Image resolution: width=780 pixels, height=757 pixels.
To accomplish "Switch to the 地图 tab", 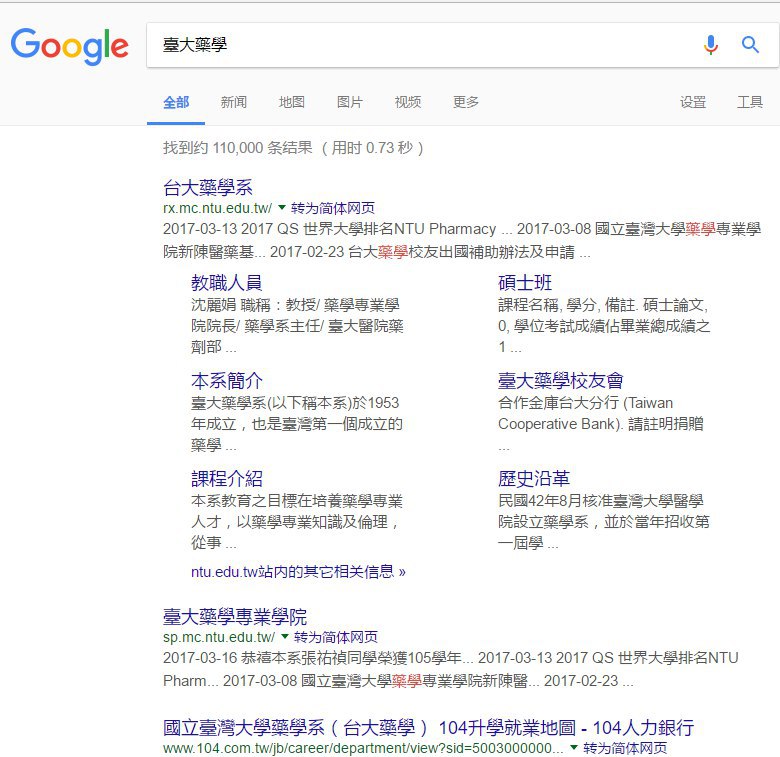I will (x=292, y=102).
